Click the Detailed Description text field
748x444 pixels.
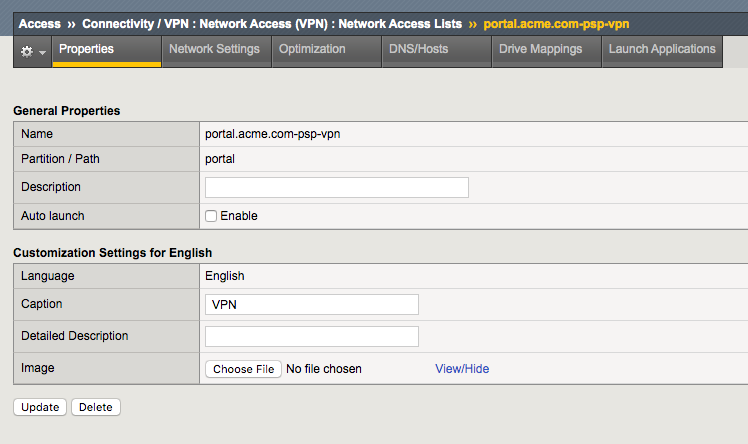312,336
